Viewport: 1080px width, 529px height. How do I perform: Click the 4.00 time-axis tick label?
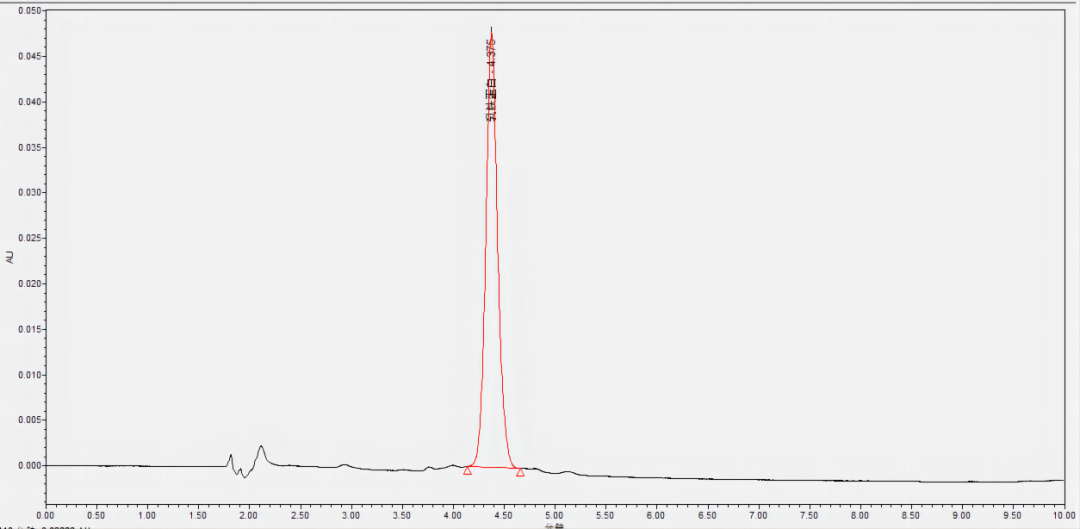pyautogui.click(x=453, y=515)
